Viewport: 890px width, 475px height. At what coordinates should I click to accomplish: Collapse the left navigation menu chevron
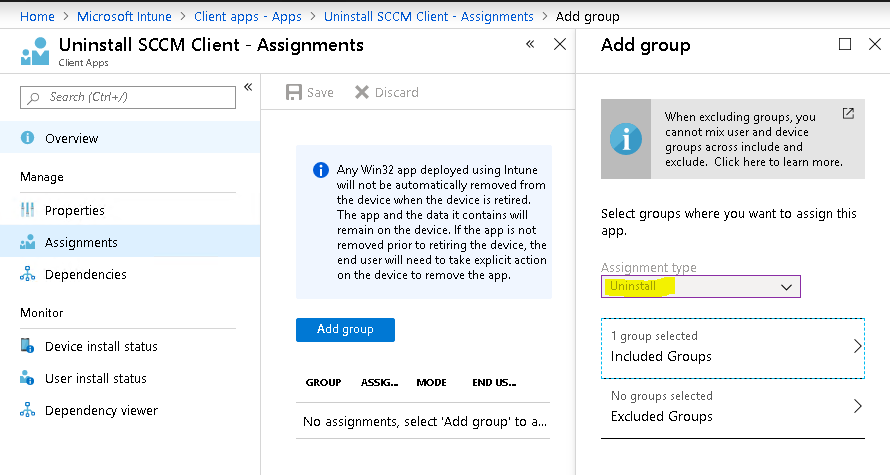tap(248, 87)
